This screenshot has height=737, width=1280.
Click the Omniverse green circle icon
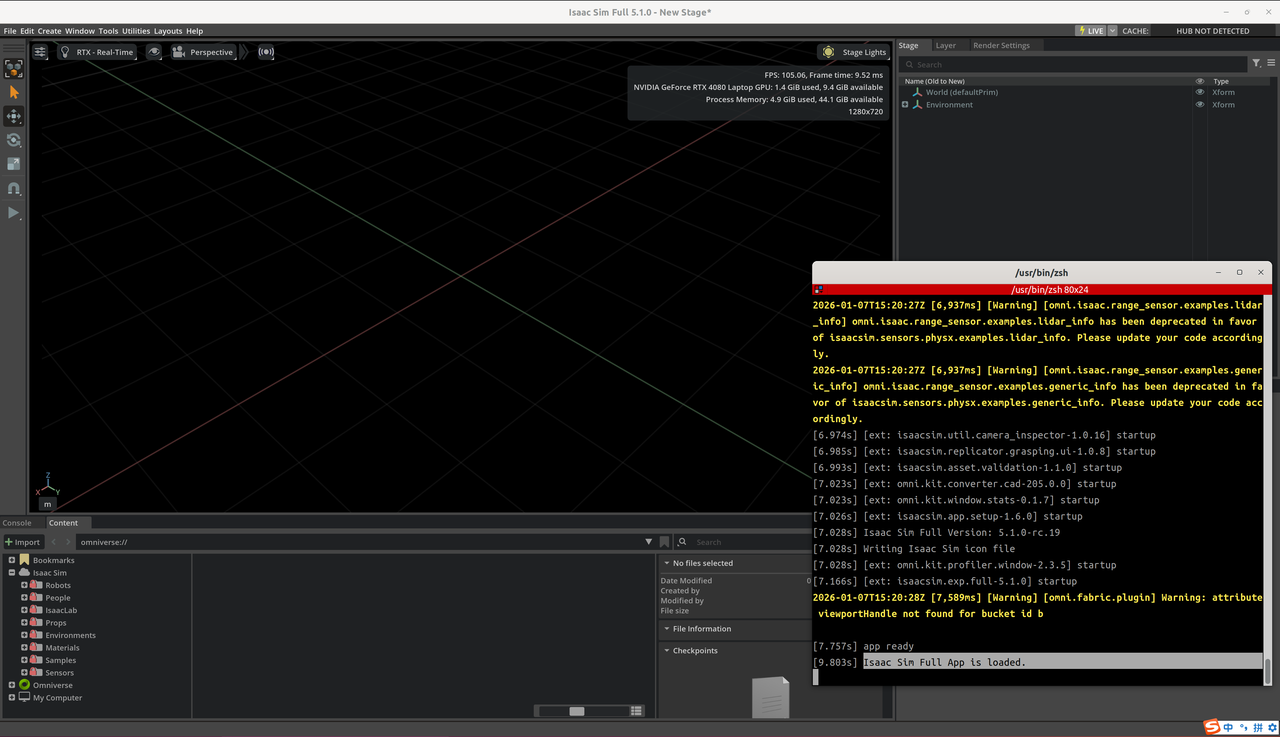click(x=24, y=685)
